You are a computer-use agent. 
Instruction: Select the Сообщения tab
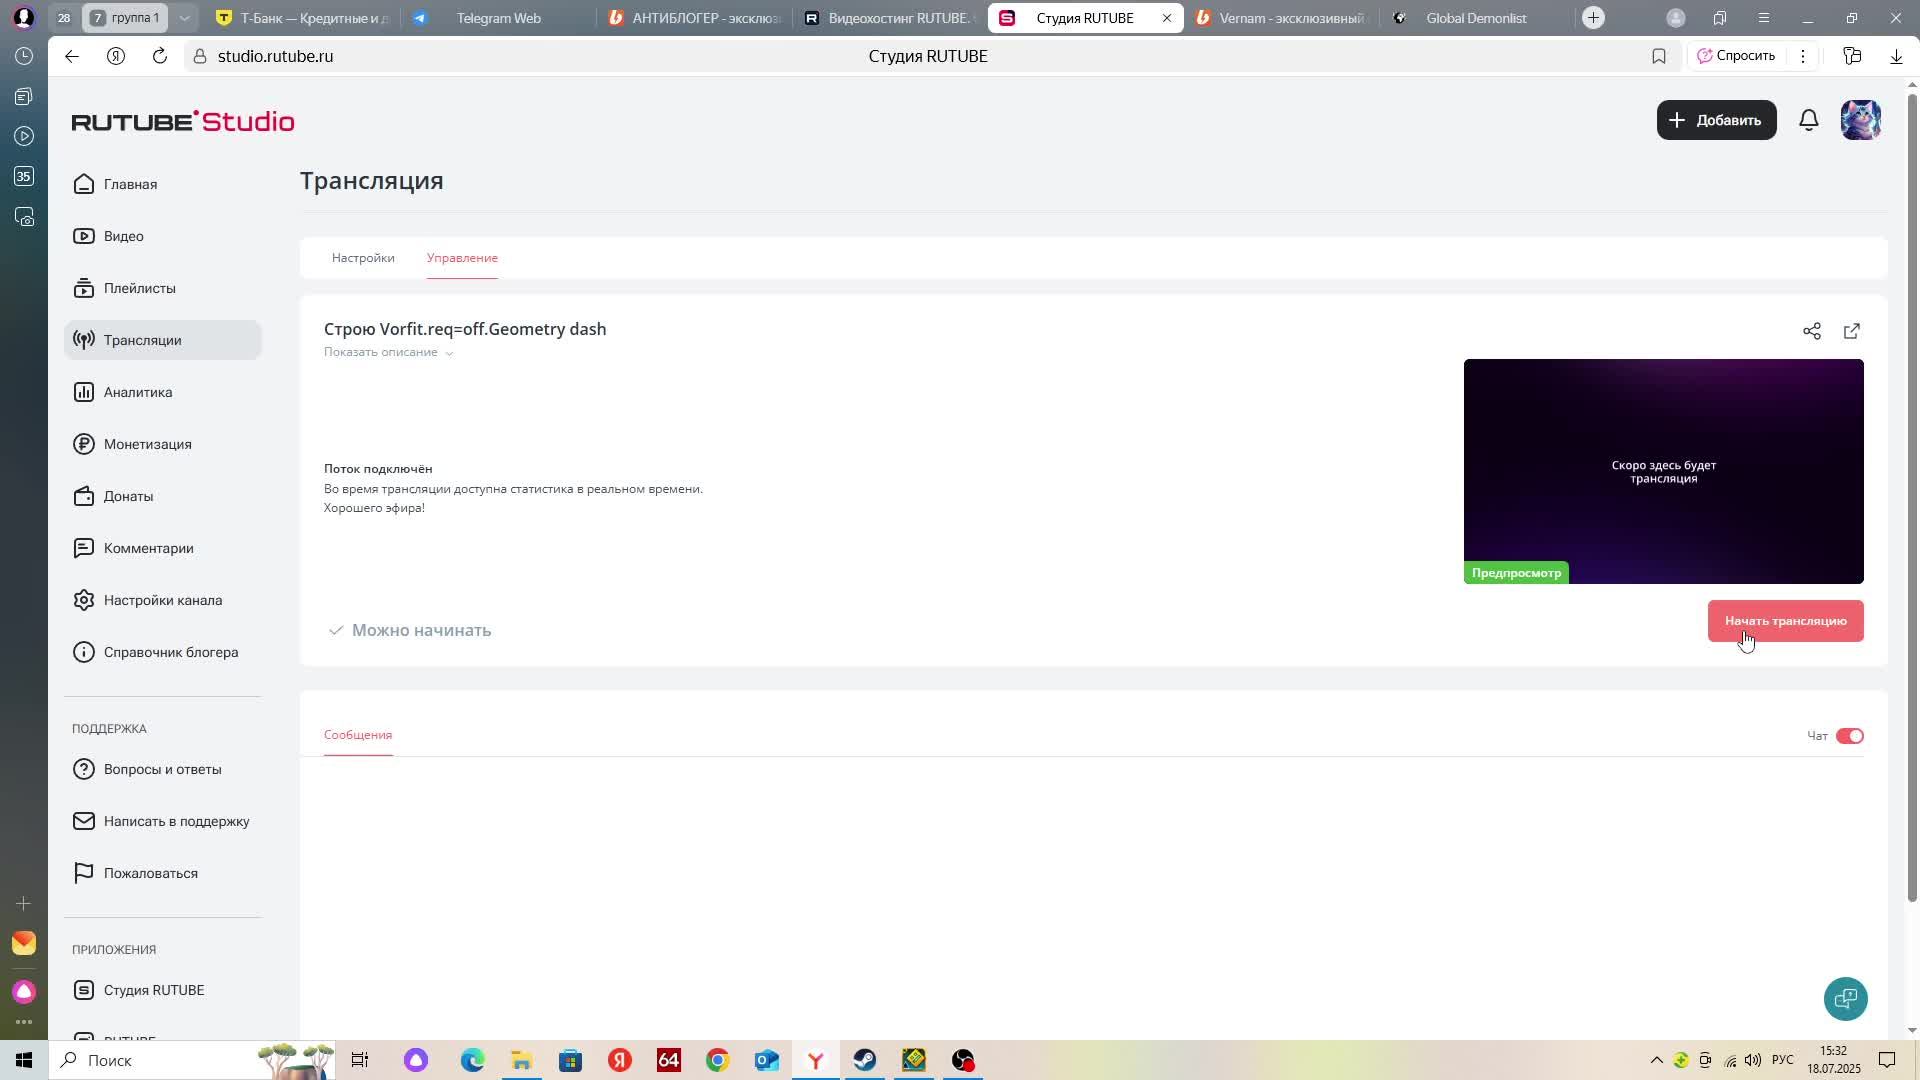[358, 735]
